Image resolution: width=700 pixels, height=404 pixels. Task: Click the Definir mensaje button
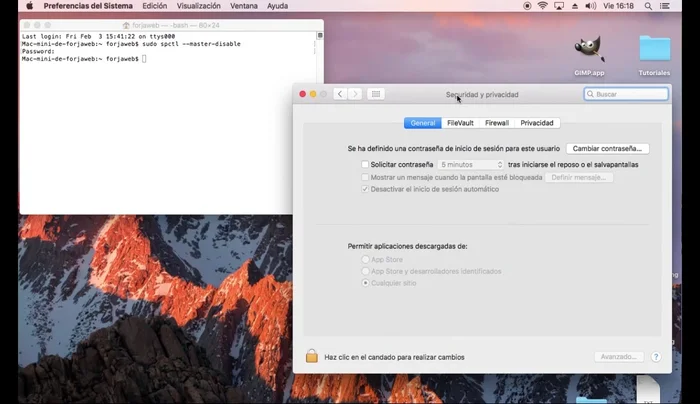pos(579,177)
